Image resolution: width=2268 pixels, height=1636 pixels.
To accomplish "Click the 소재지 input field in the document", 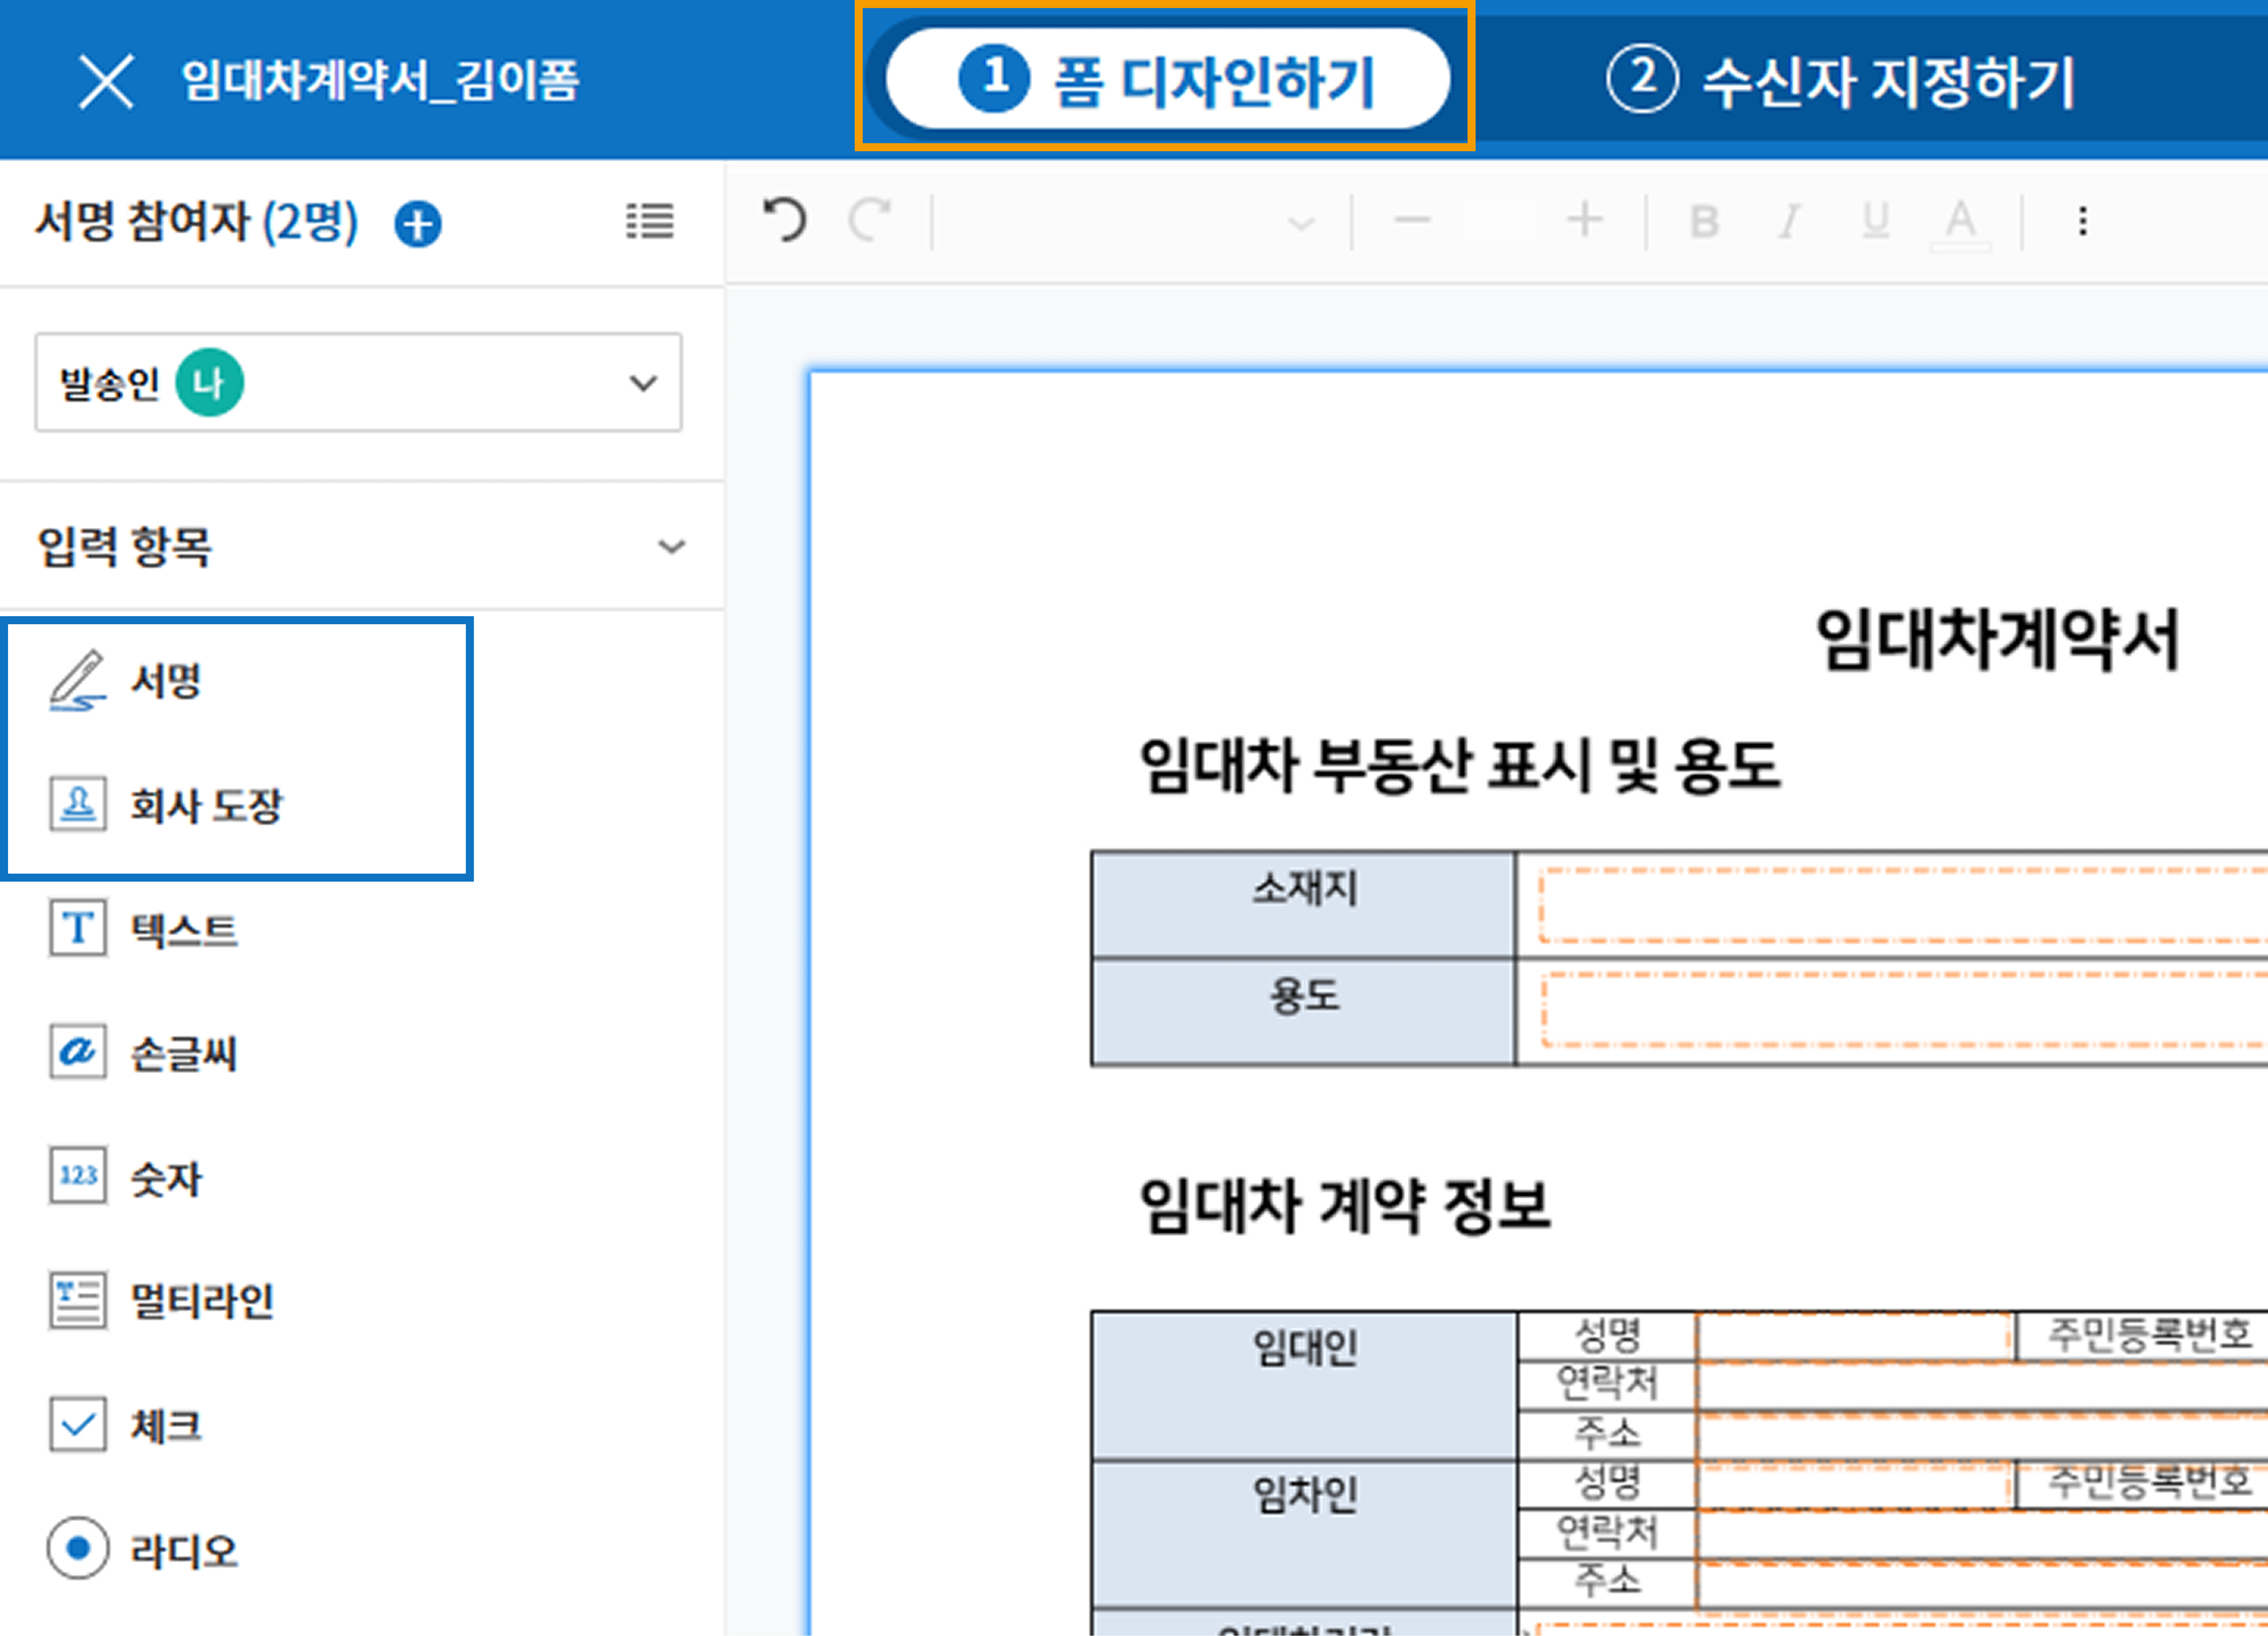I will [1900, 905].
